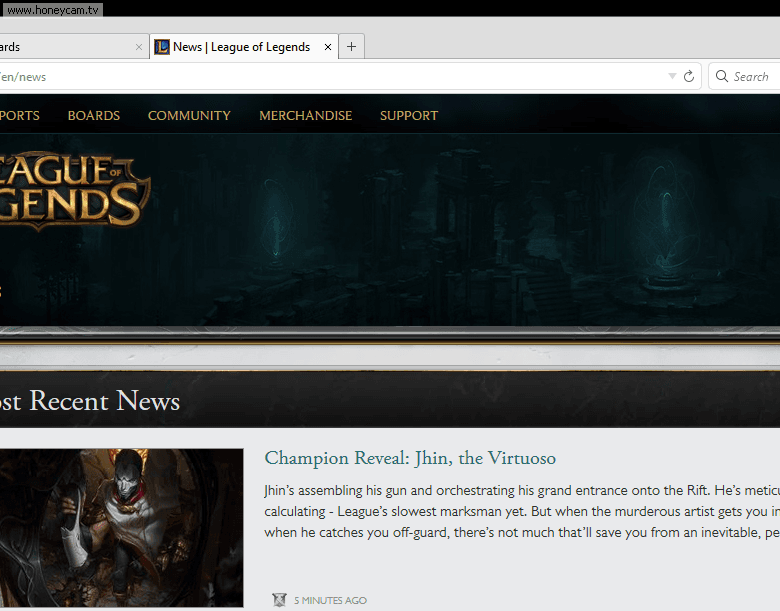
Task: Reload the page with refresh icon
Action: coord(689,76)
